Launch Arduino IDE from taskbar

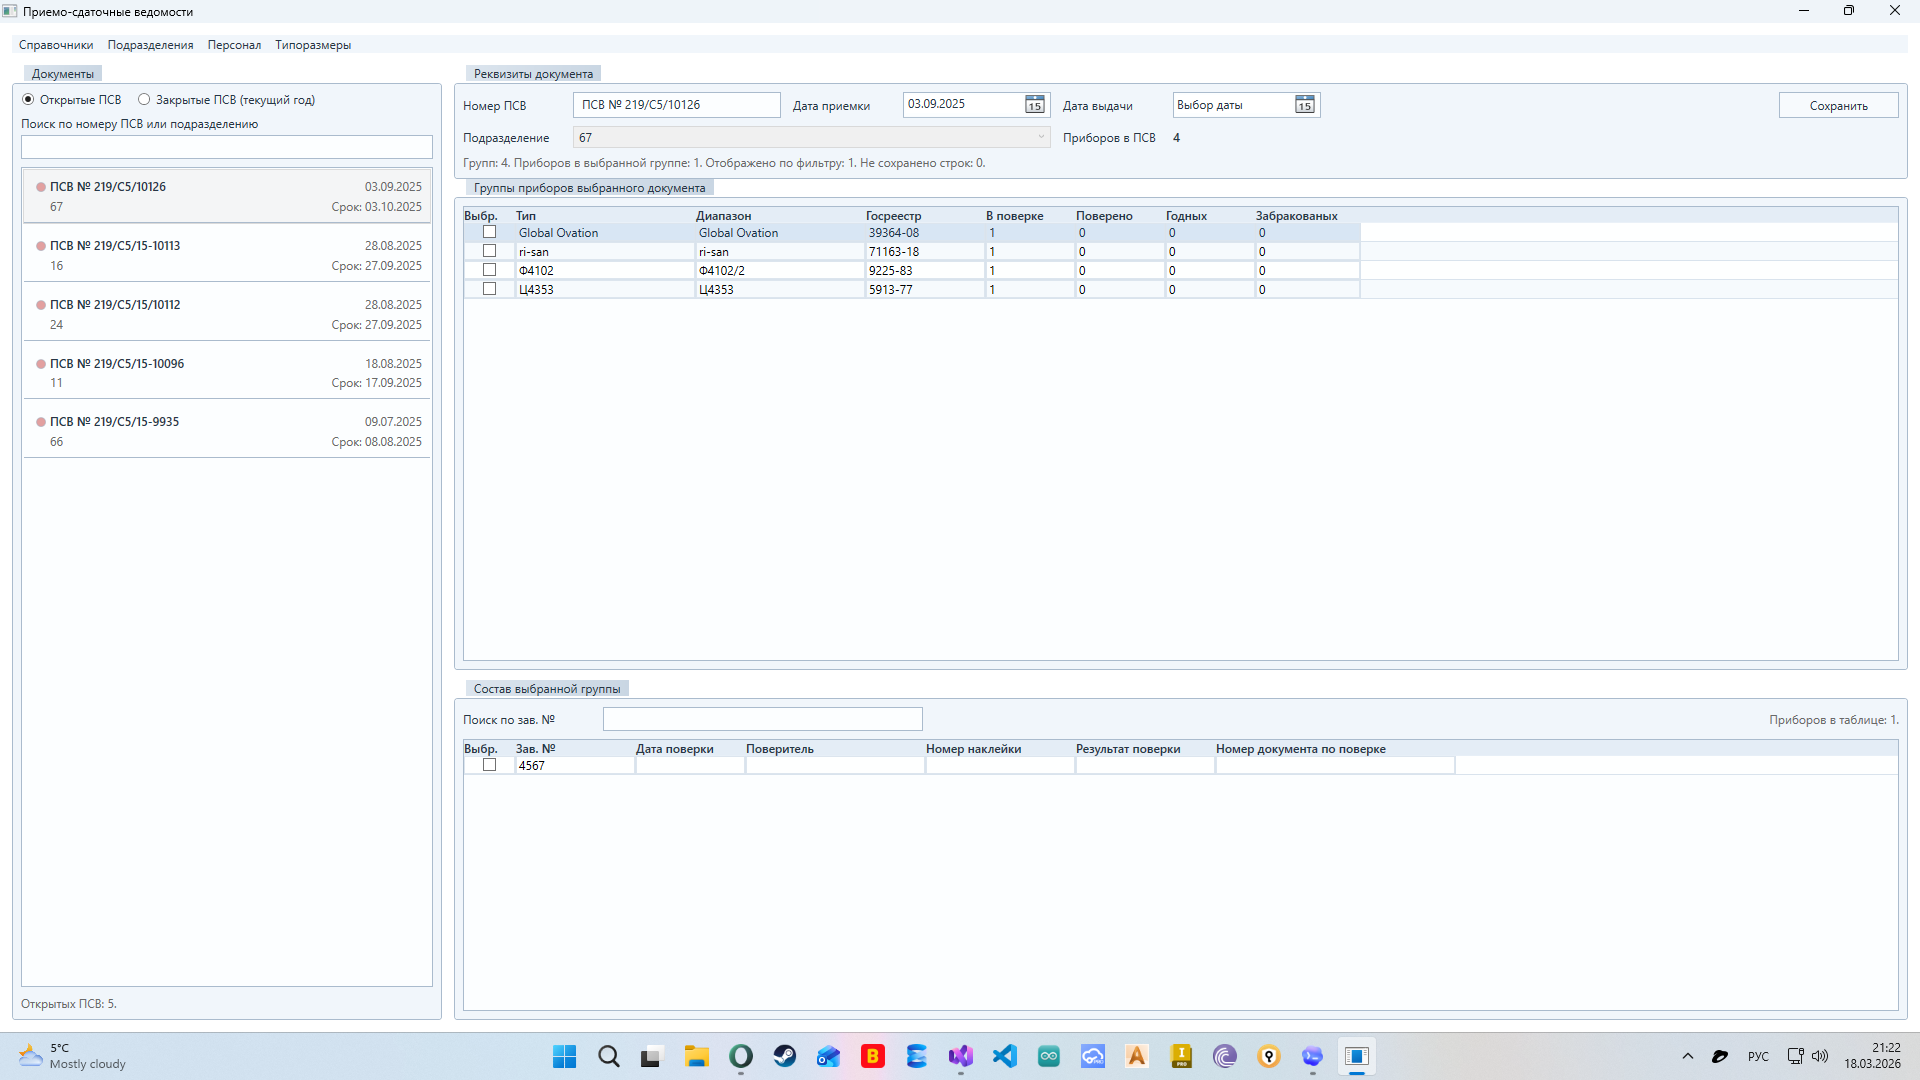pyautogui.click(x=1049, y=1056)
